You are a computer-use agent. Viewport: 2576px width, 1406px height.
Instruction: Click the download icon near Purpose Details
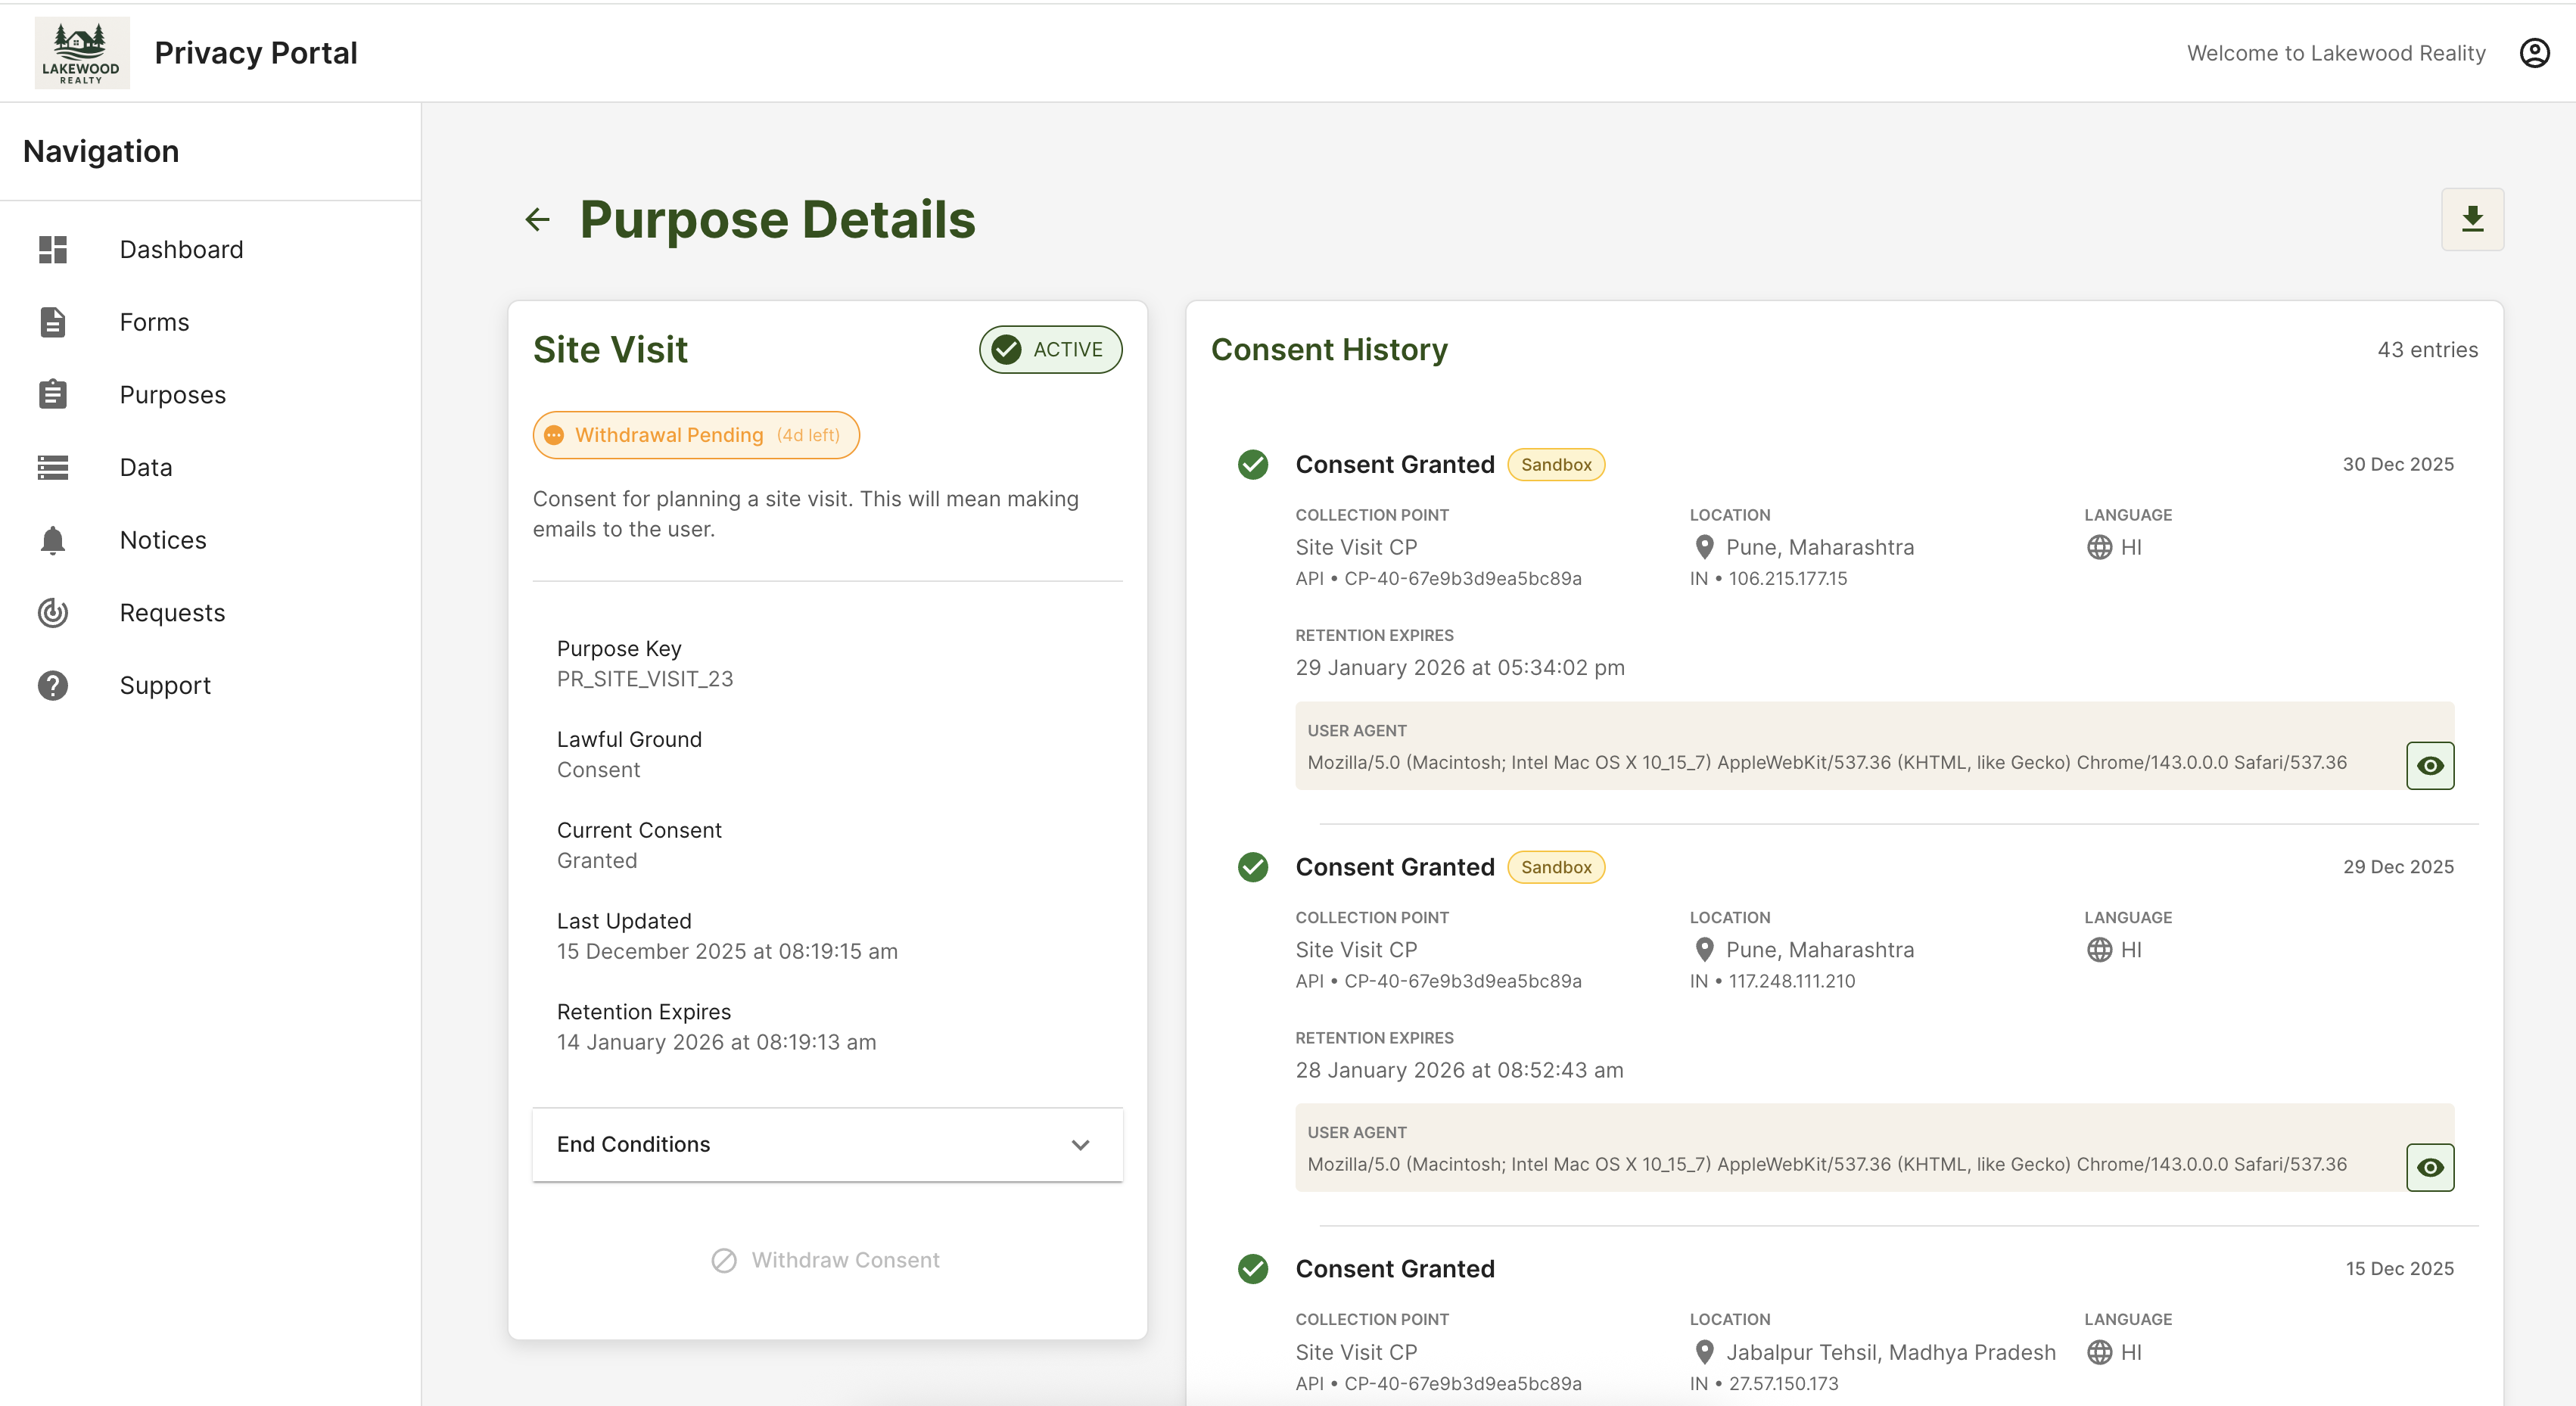[2472, 219]
